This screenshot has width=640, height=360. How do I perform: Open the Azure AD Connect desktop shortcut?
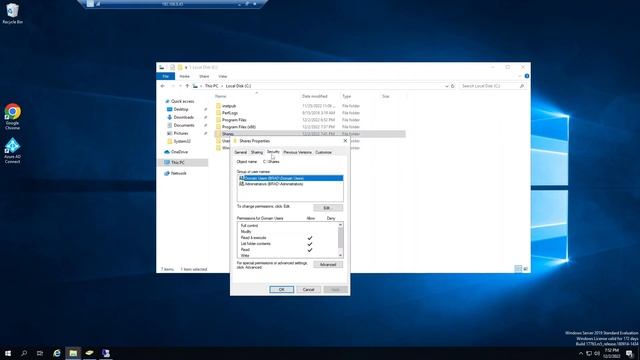(12, 150)
